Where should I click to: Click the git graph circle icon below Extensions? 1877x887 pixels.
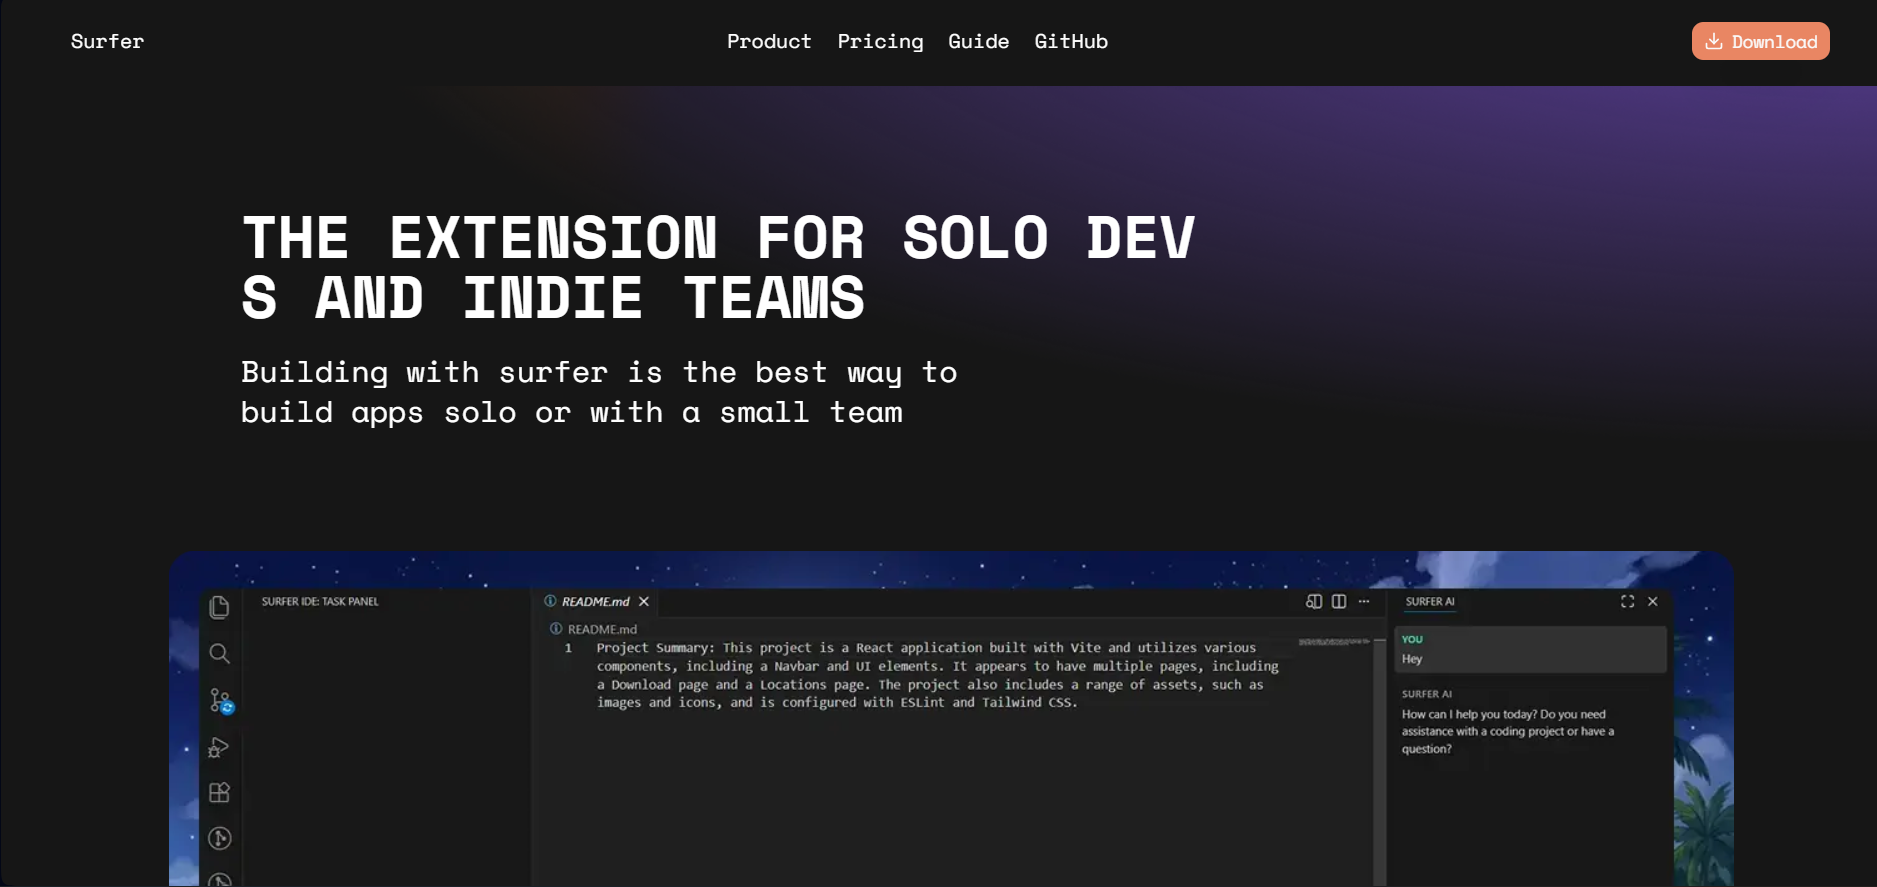click(219, 838)
